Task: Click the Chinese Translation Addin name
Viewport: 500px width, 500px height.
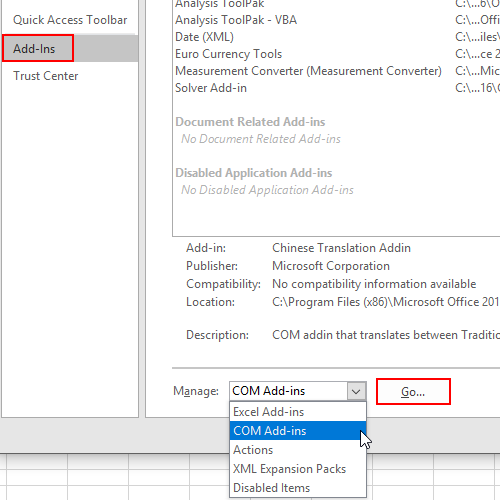Action: [341, 248]
